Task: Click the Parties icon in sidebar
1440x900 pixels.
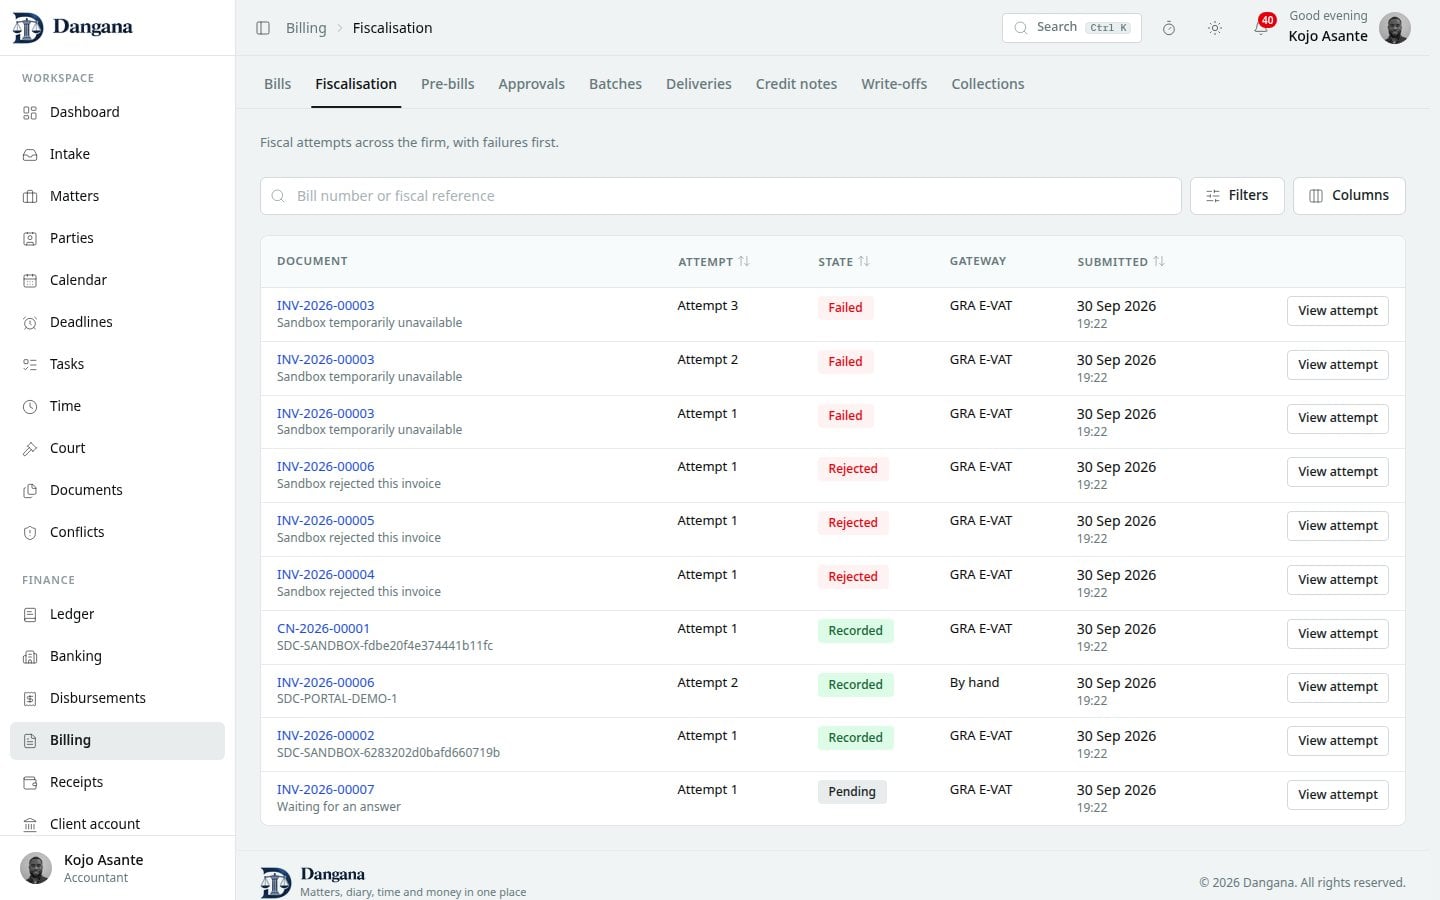Action: (30, 239)
